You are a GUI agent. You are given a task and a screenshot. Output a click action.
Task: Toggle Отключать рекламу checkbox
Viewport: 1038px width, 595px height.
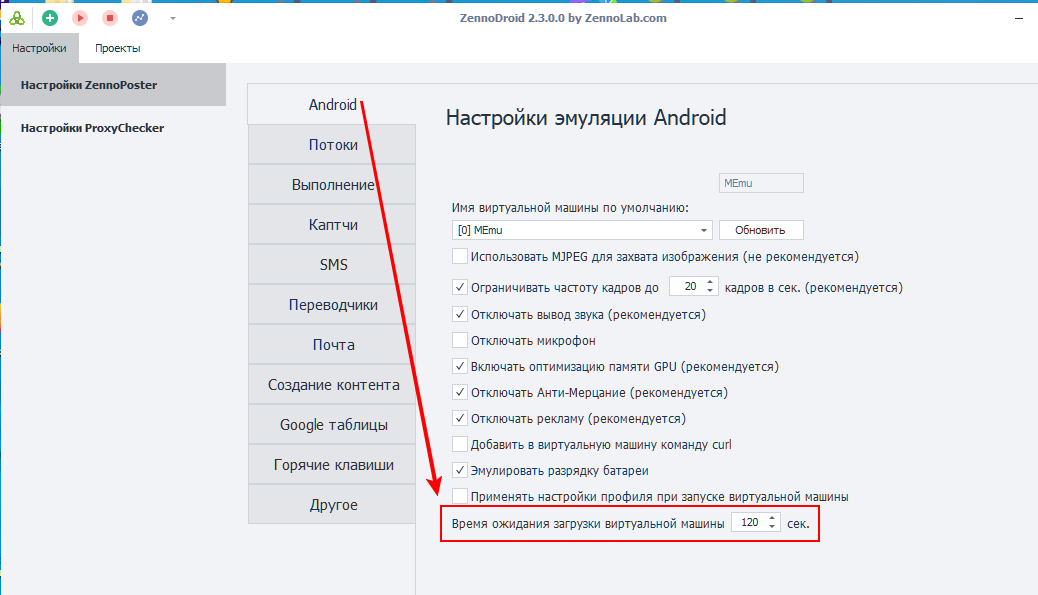pyautogui.click(x=459, y=418)
